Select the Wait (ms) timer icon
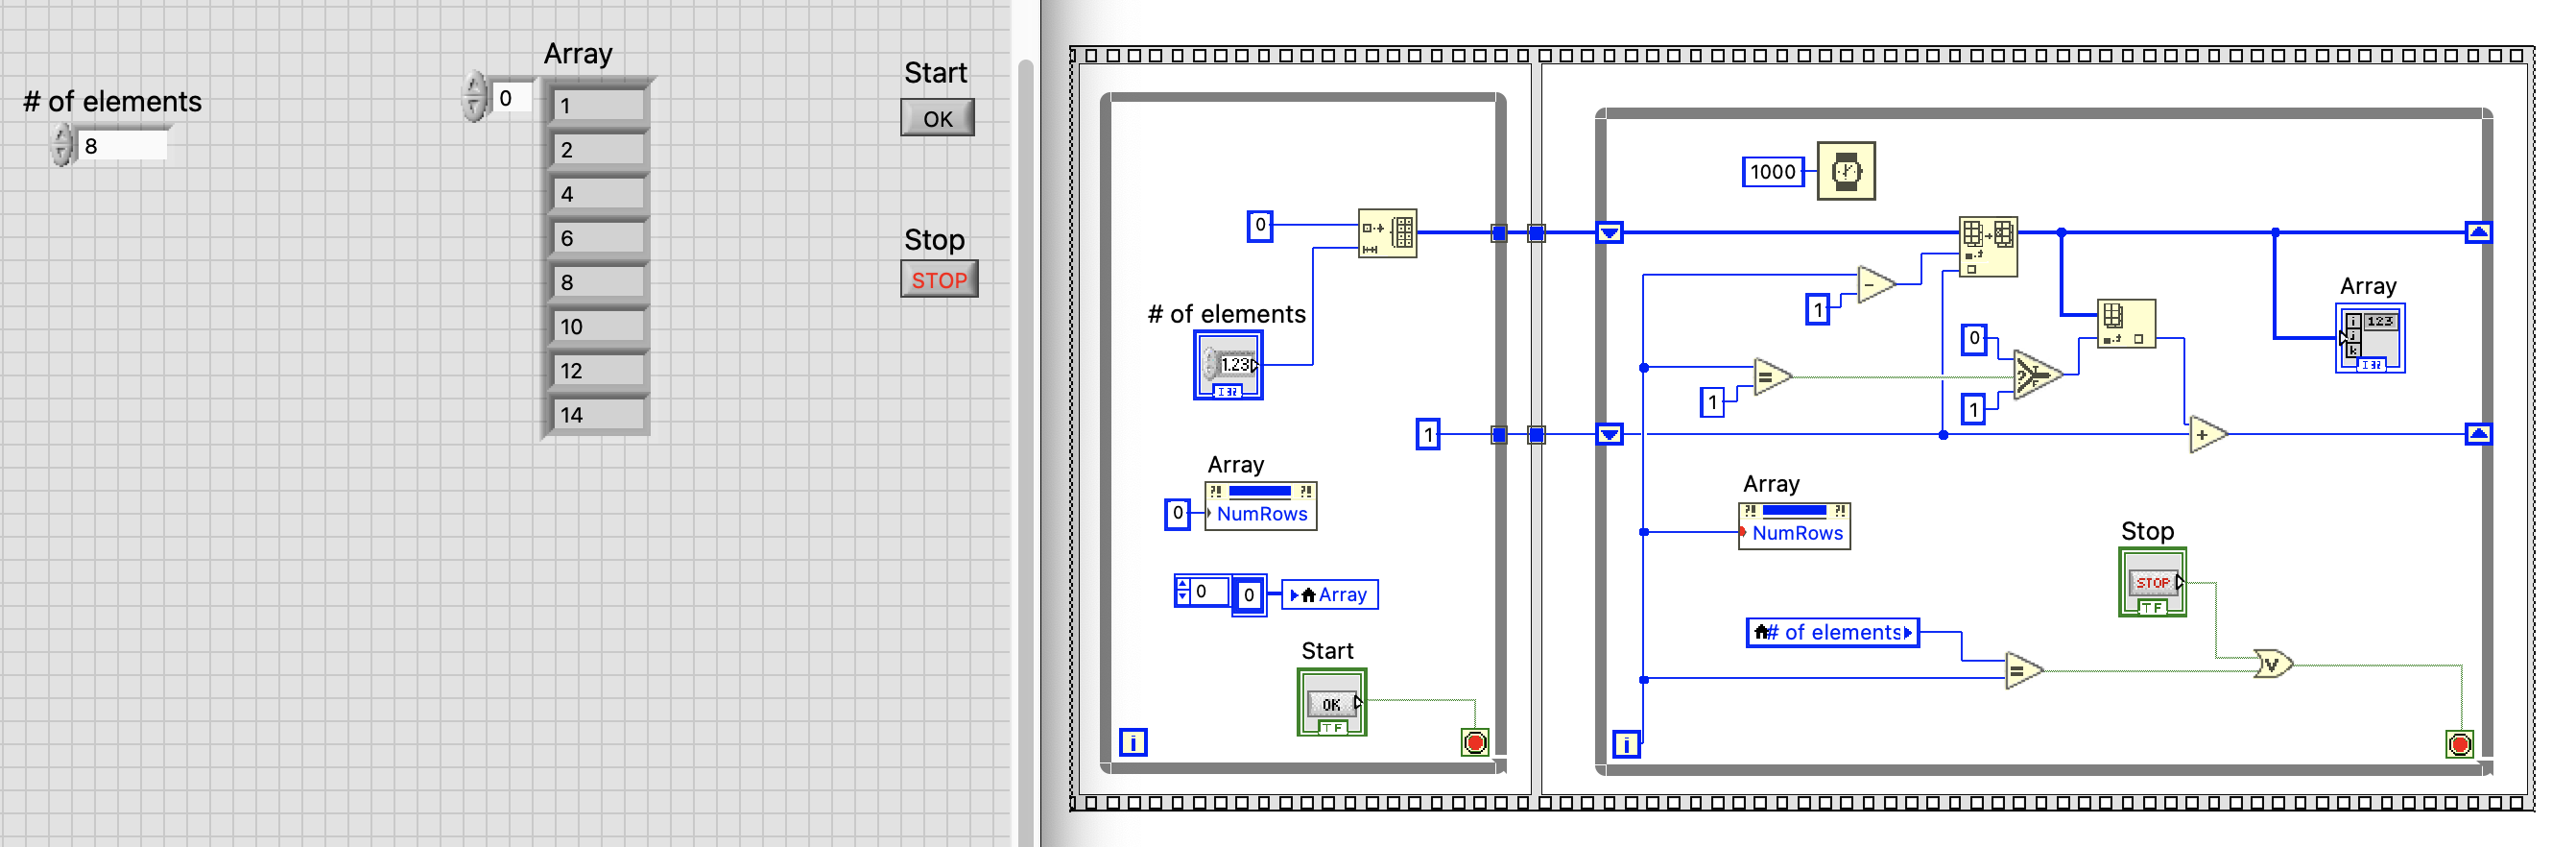Viewport: 2576px width, 847px height. [x=1845, y=172]
